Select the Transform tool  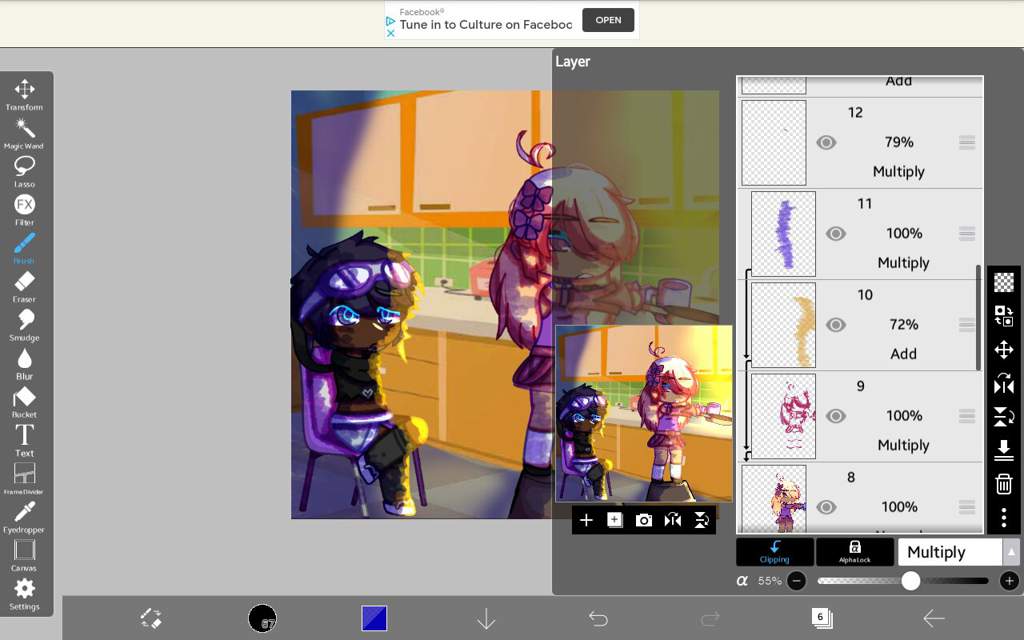pyautogui.click(x=24, y=95)
